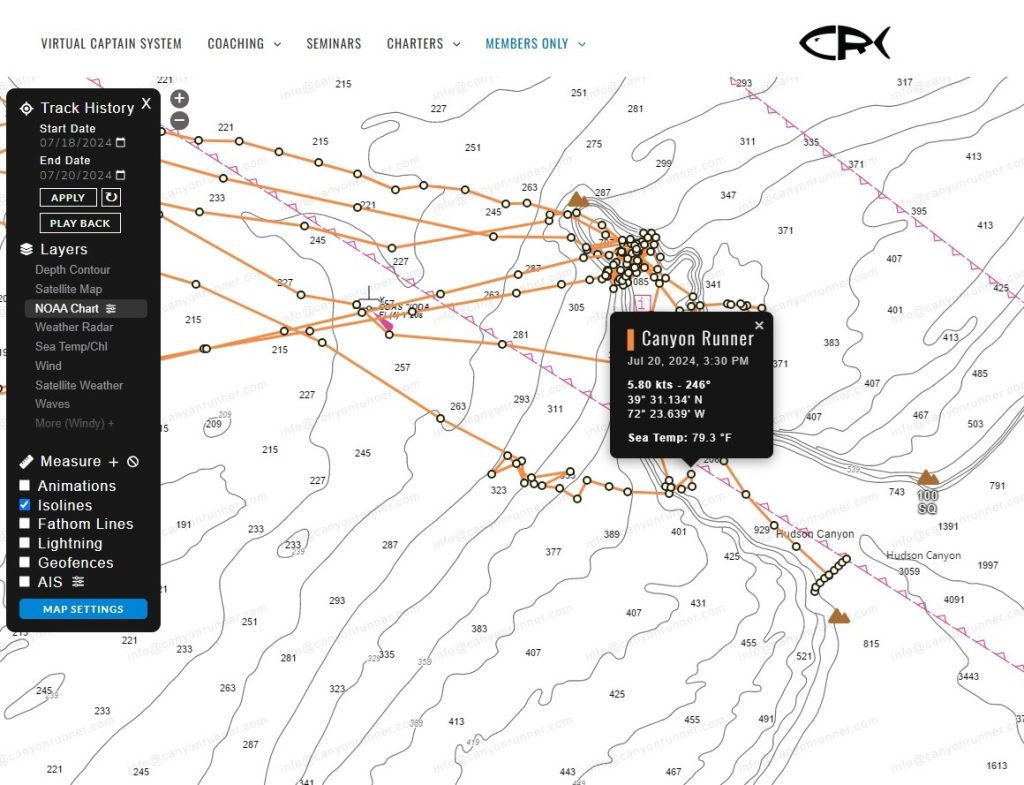The height and width of the screenshot is (785, 1024).
Task: Toggle the Animations checkbox
Action: [25, 485]
